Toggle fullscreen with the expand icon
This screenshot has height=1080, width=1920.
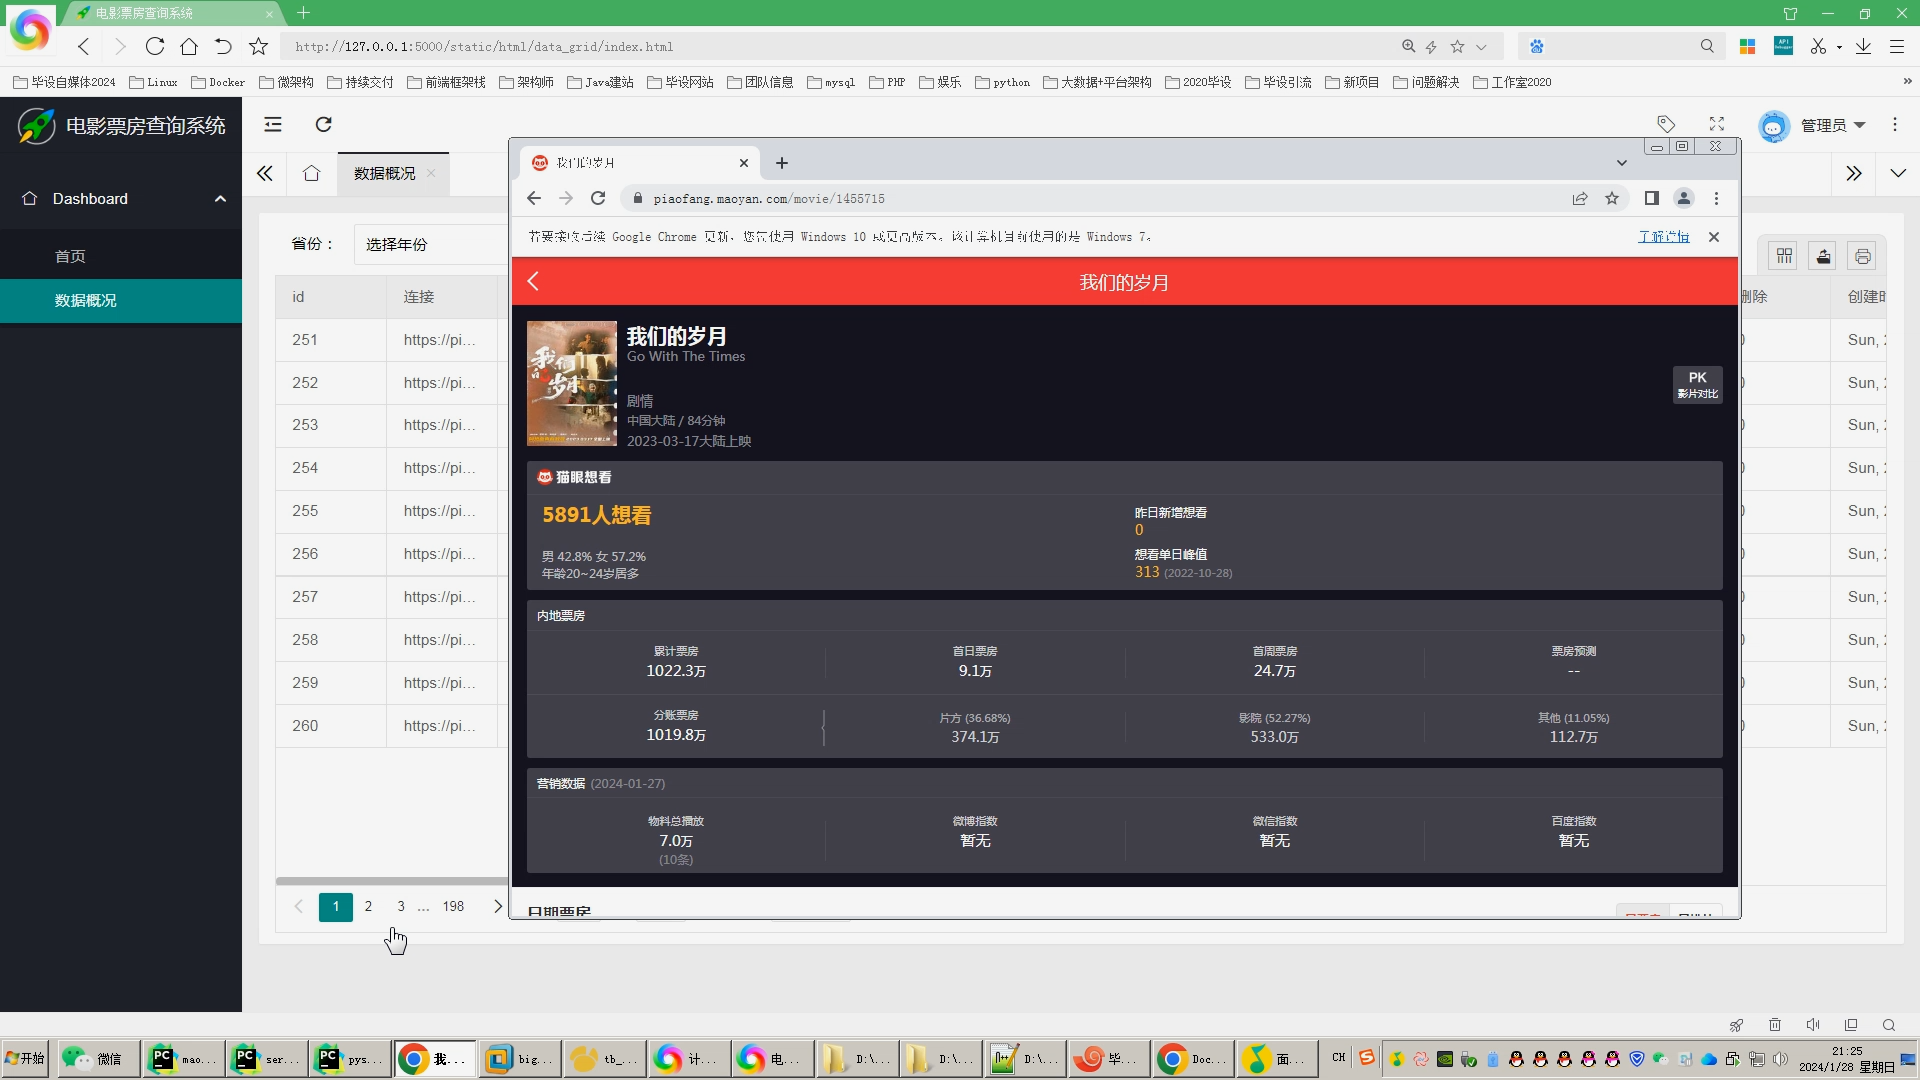tap(1717, 124)
